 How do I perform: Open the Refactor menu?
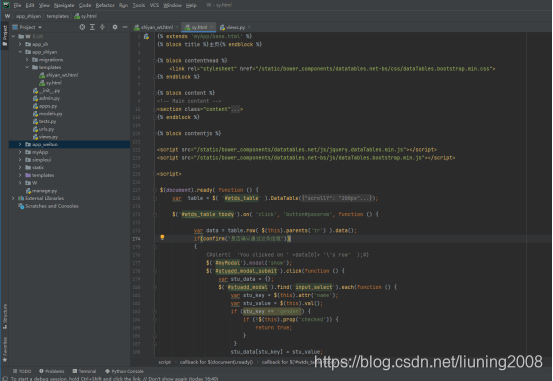coord(105,5)
